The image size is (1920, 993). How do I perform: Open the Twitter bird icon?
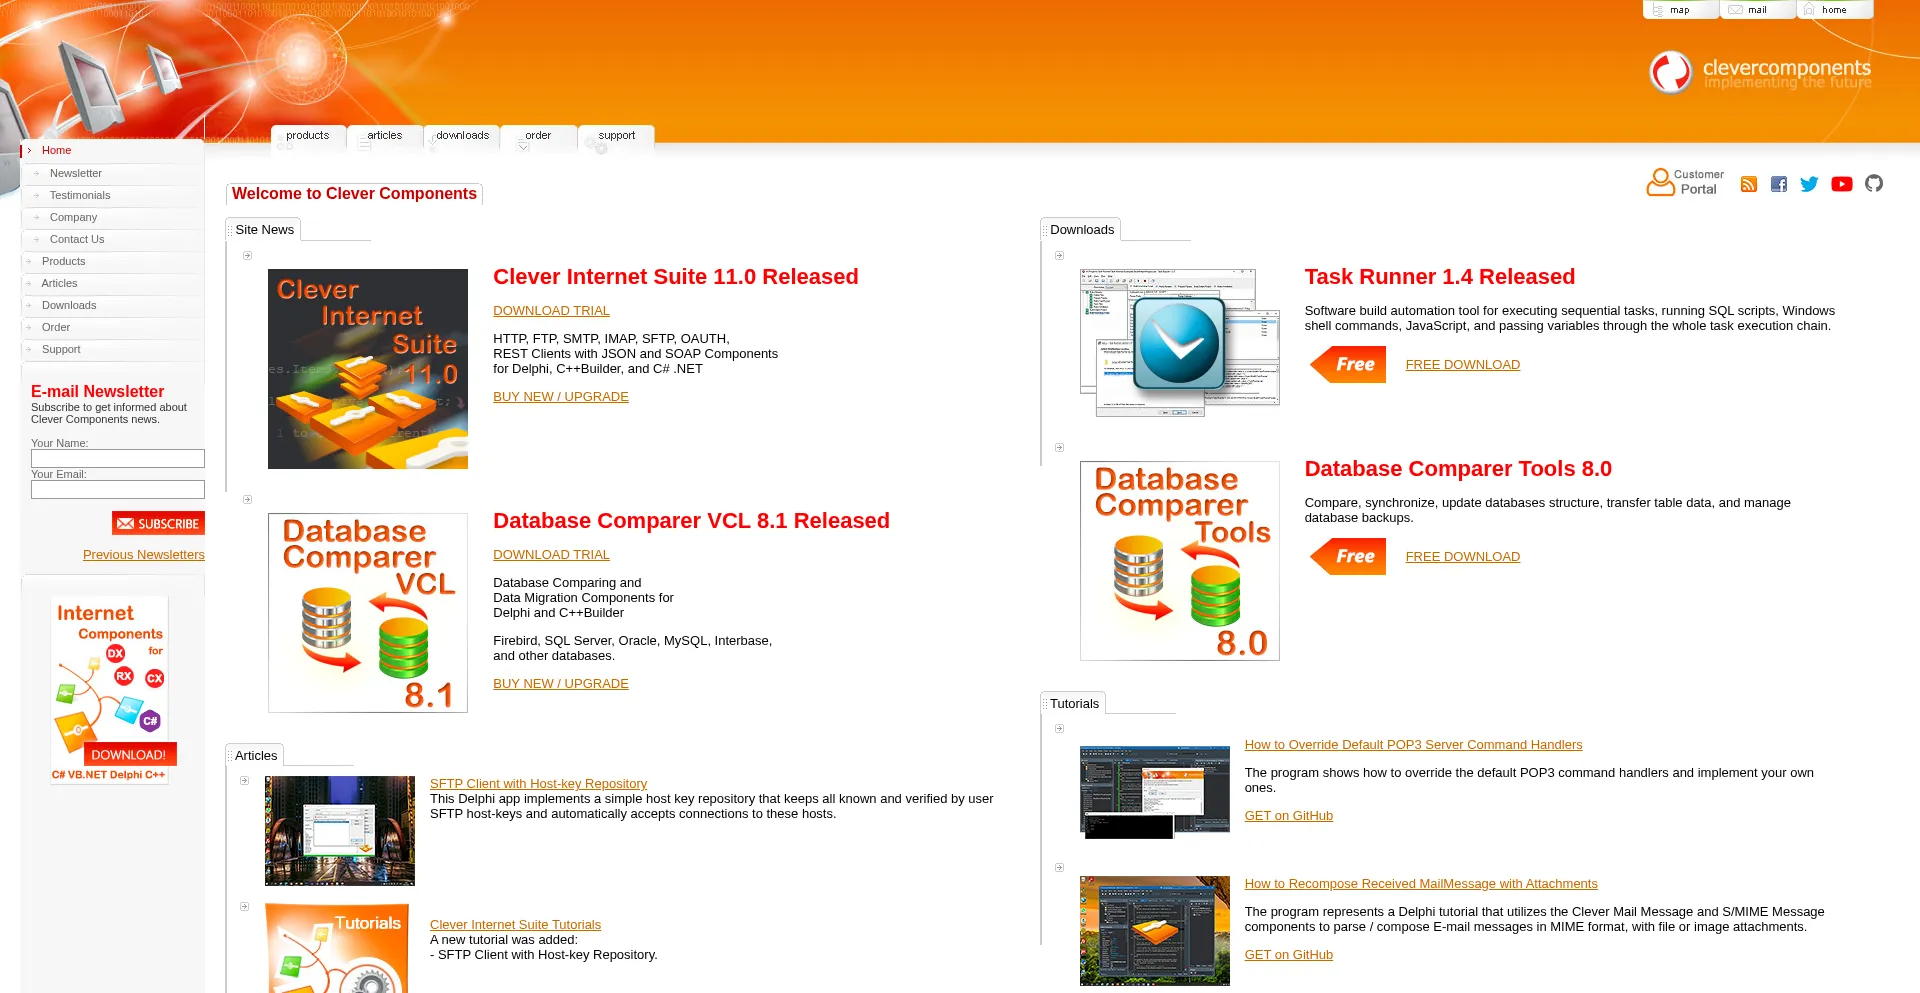pos(1809,184)
